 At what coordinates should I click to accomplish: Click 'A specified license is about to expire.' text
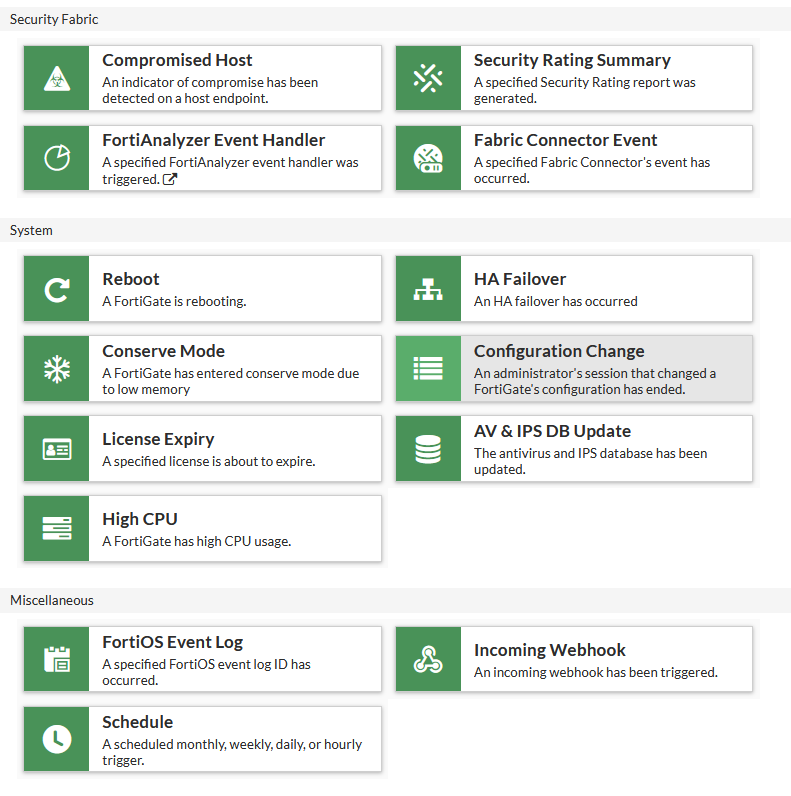(x=209, y=461)
